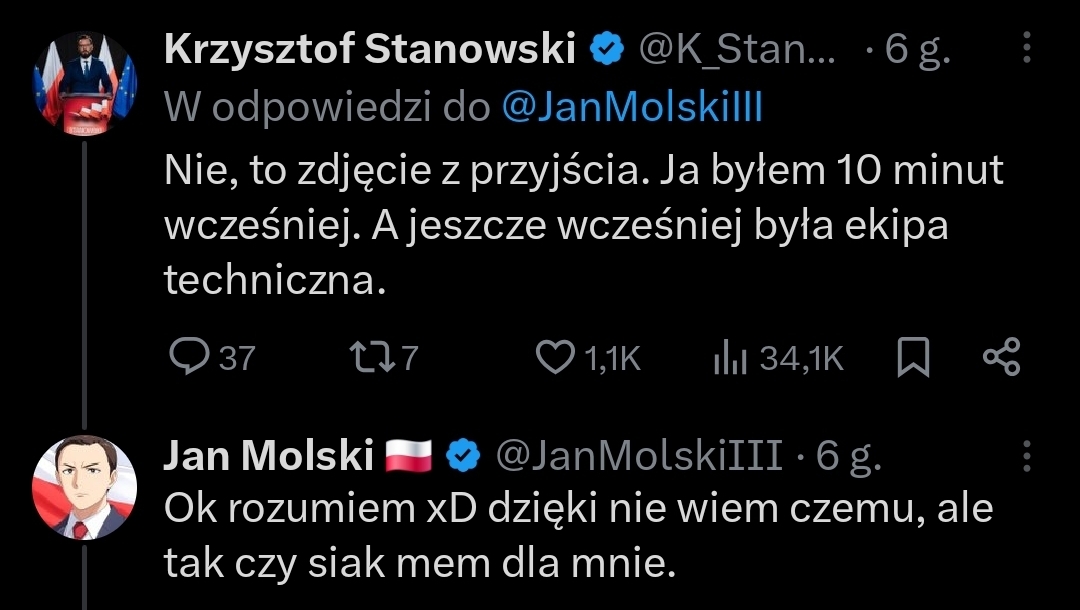The image size is (1080, 610).
Task: Reply to Krzysztof Stanowski's tweet
Action: [x=187, y=358]
